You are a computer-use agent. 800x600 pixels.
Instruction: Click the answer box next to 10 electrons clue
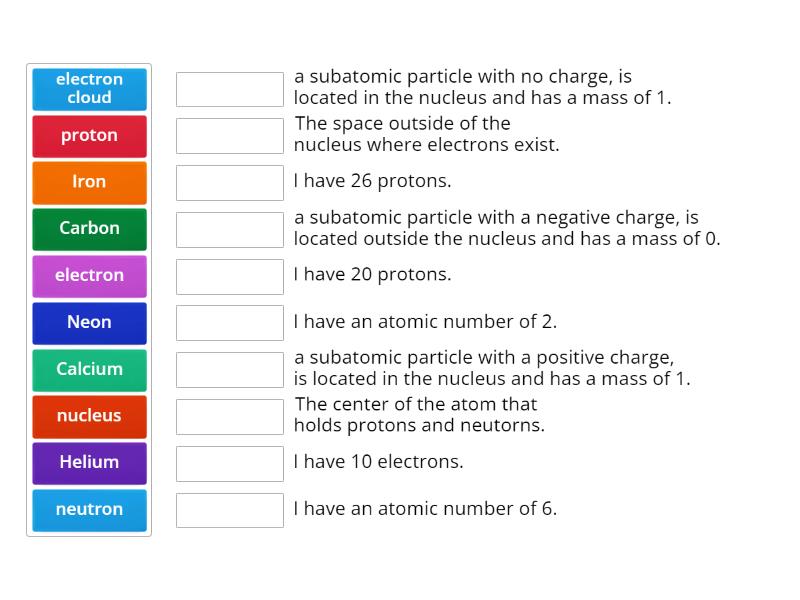coord(229,463)
